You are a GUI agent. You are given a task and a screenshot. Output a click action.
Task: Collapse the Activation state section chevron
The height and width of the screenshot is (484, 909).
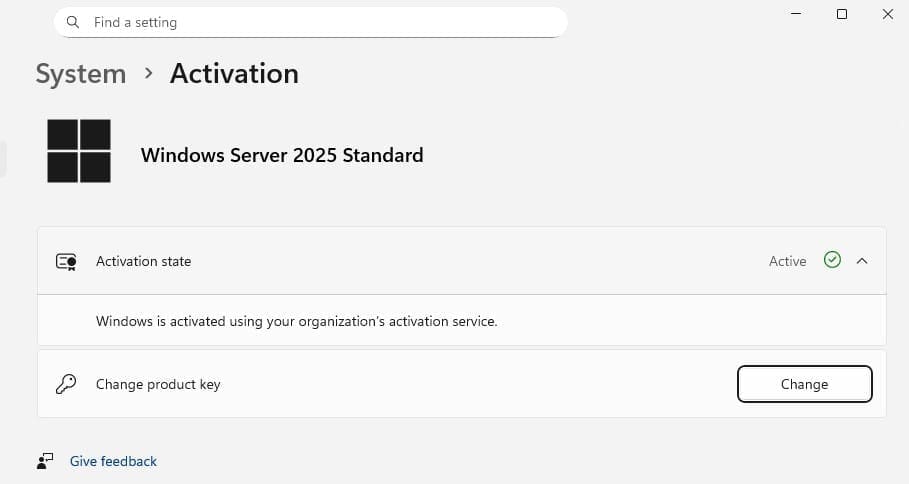862,261
